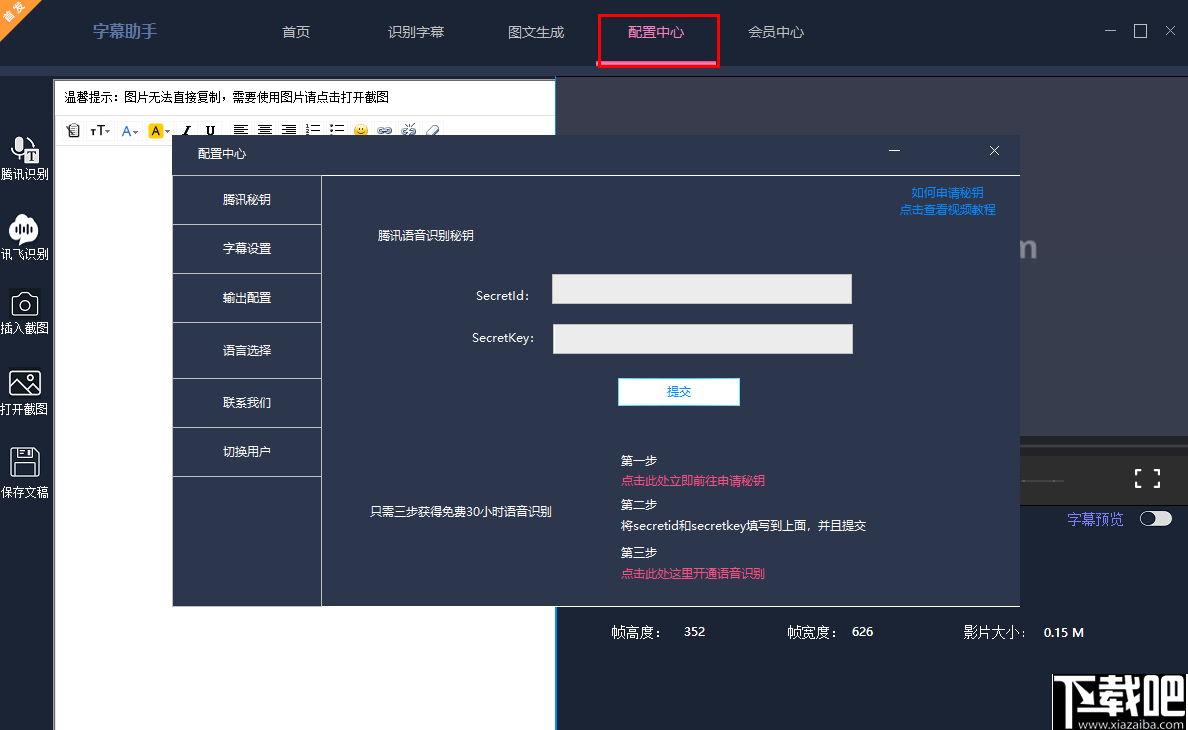The image size is (1188, 730).
Task: Center align the text
Action: pos(264,130)
